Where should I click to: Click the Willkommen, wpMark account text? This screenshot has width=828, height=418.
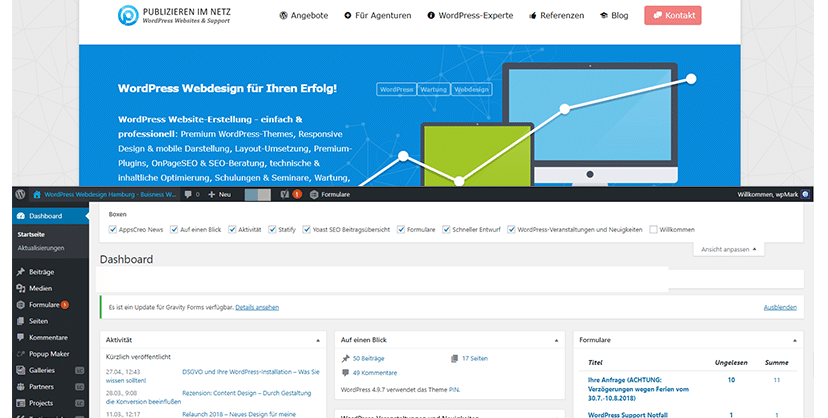768,194
